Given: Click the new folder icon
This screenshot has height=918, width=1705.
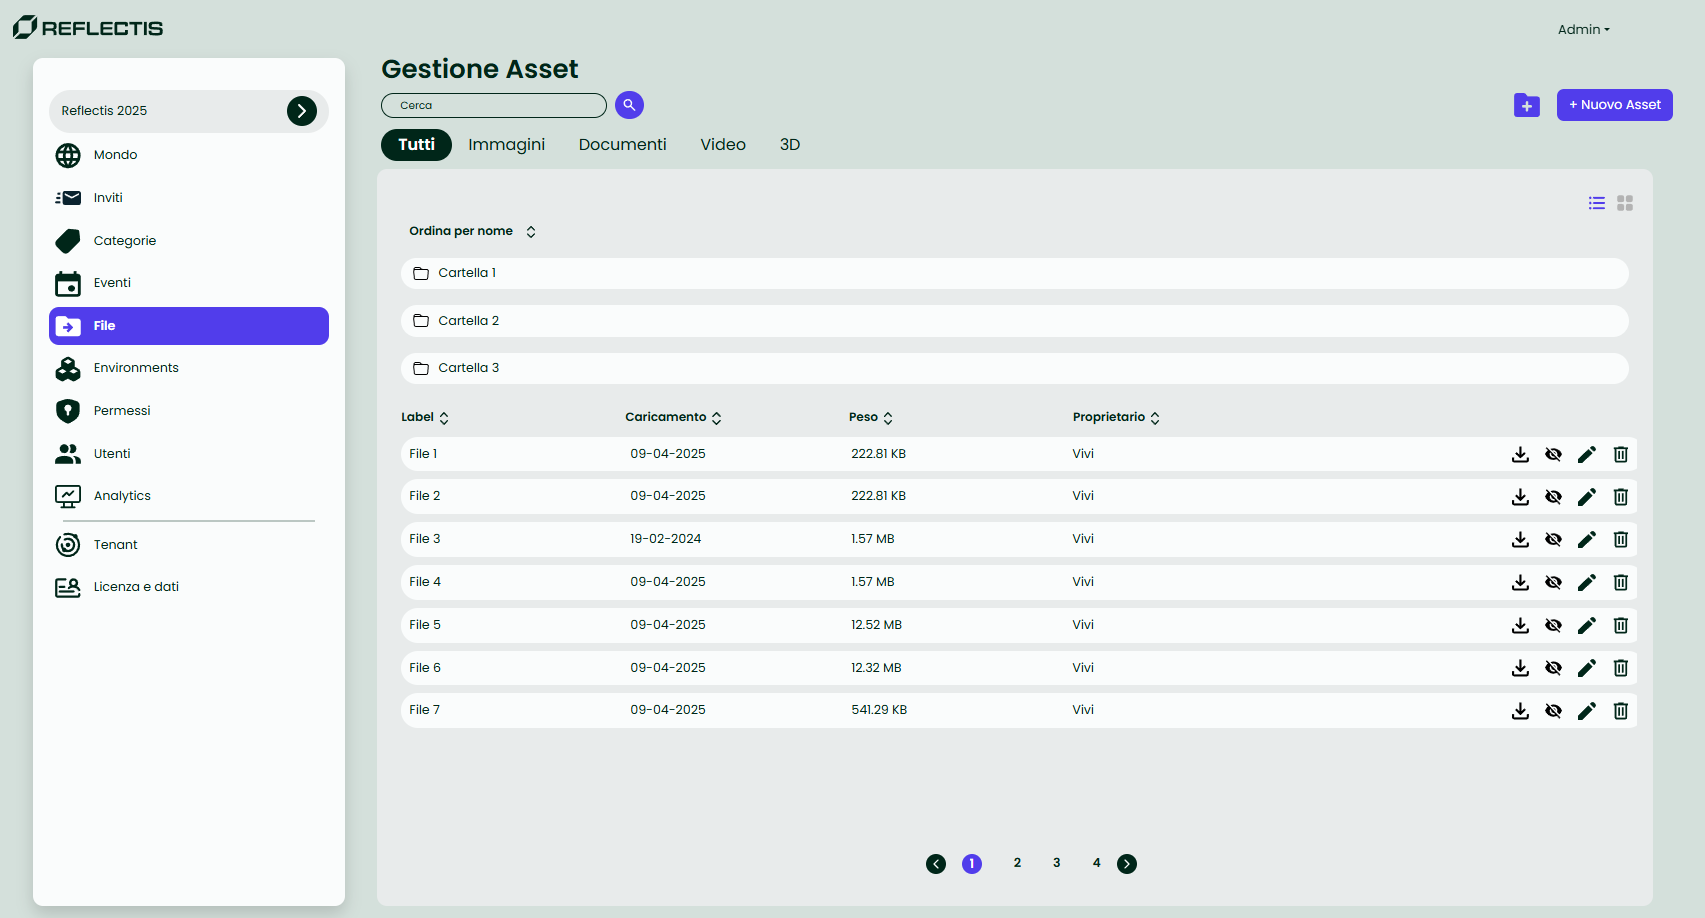Looking at the screenshot, I should 1526,105.
